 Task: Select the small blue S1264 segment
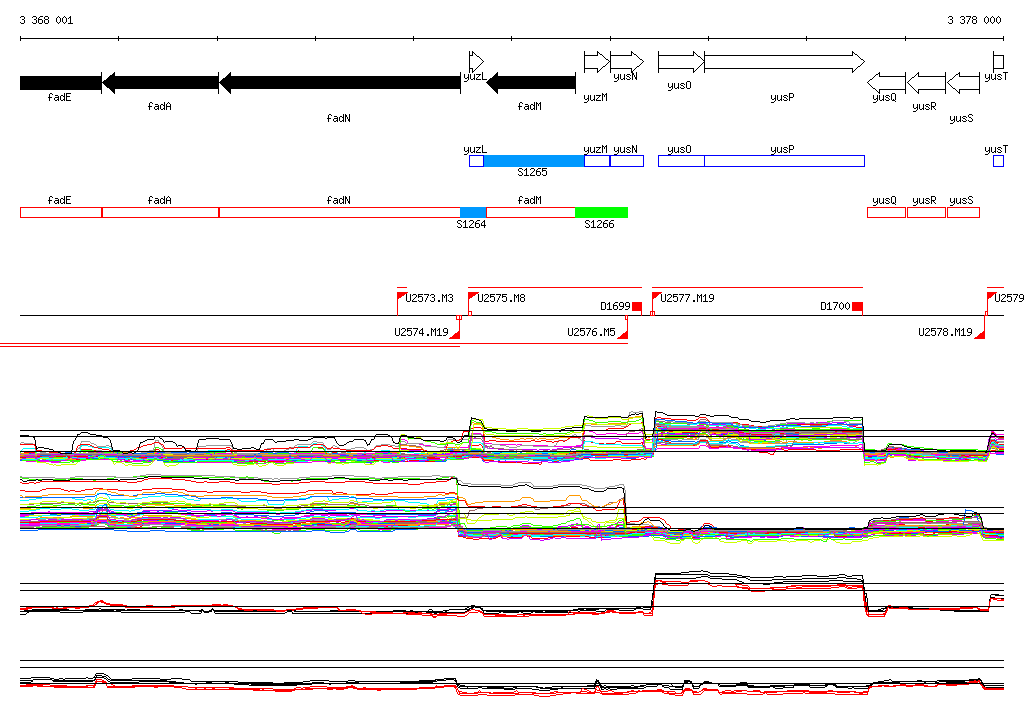pos(473,212)
